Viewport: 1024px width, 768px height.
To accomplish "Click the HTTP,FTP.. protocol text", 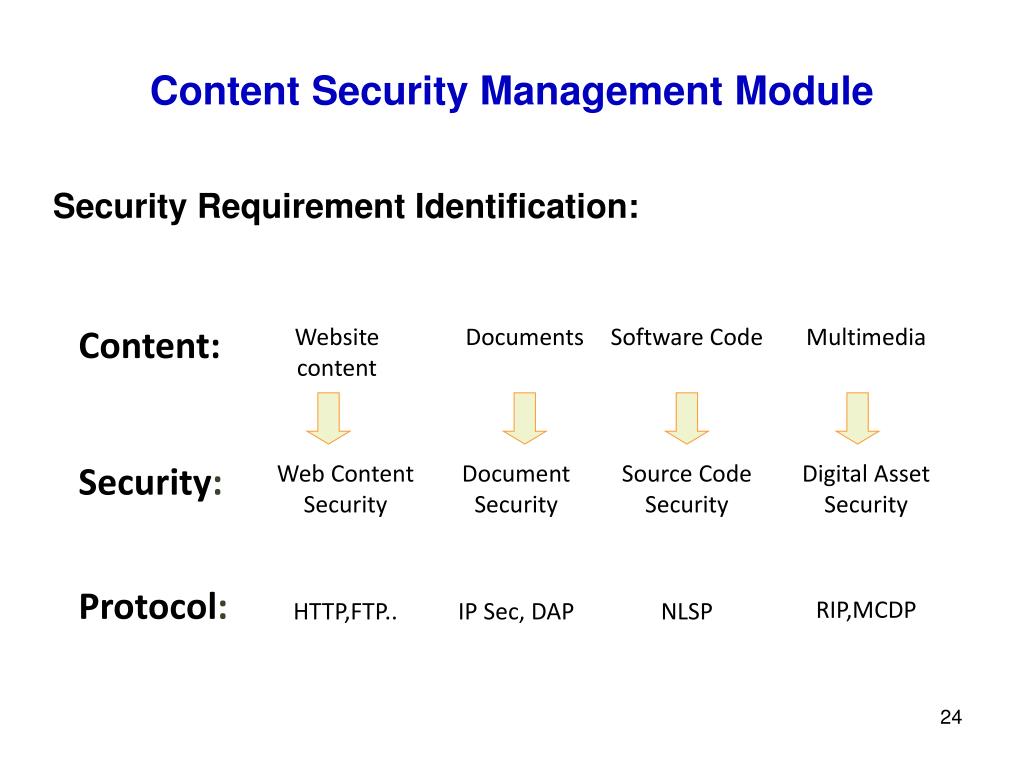I will tap(345, 612).
